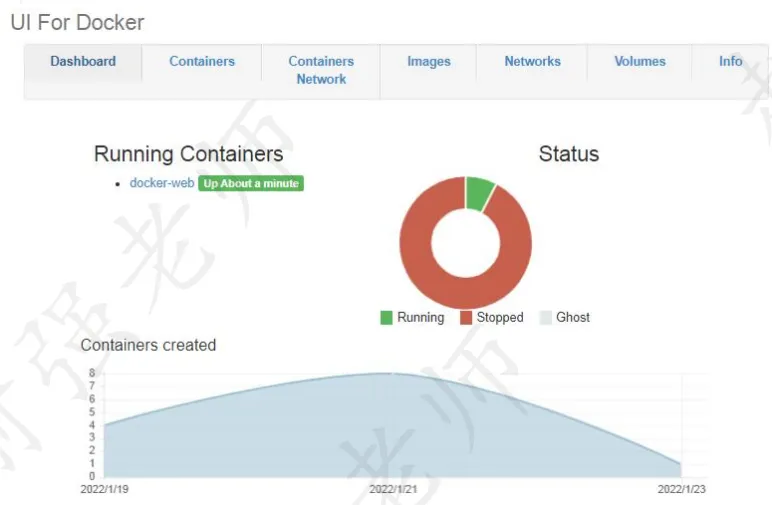Viewport: 772px width, 505px height.
Task: Open the Dashboard tab
Action: click(x=83, y=62)
